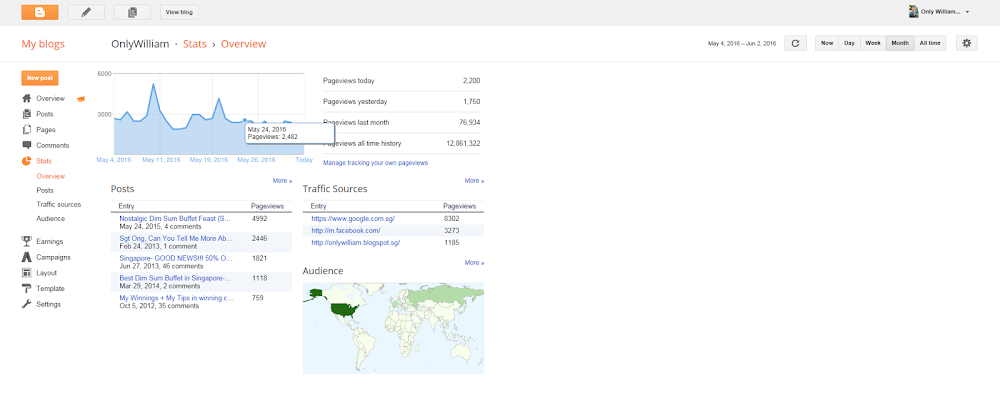Screen dimensions: 1000x398
Task: Open the Settings sidebar menu item
Action: [48, 304]
